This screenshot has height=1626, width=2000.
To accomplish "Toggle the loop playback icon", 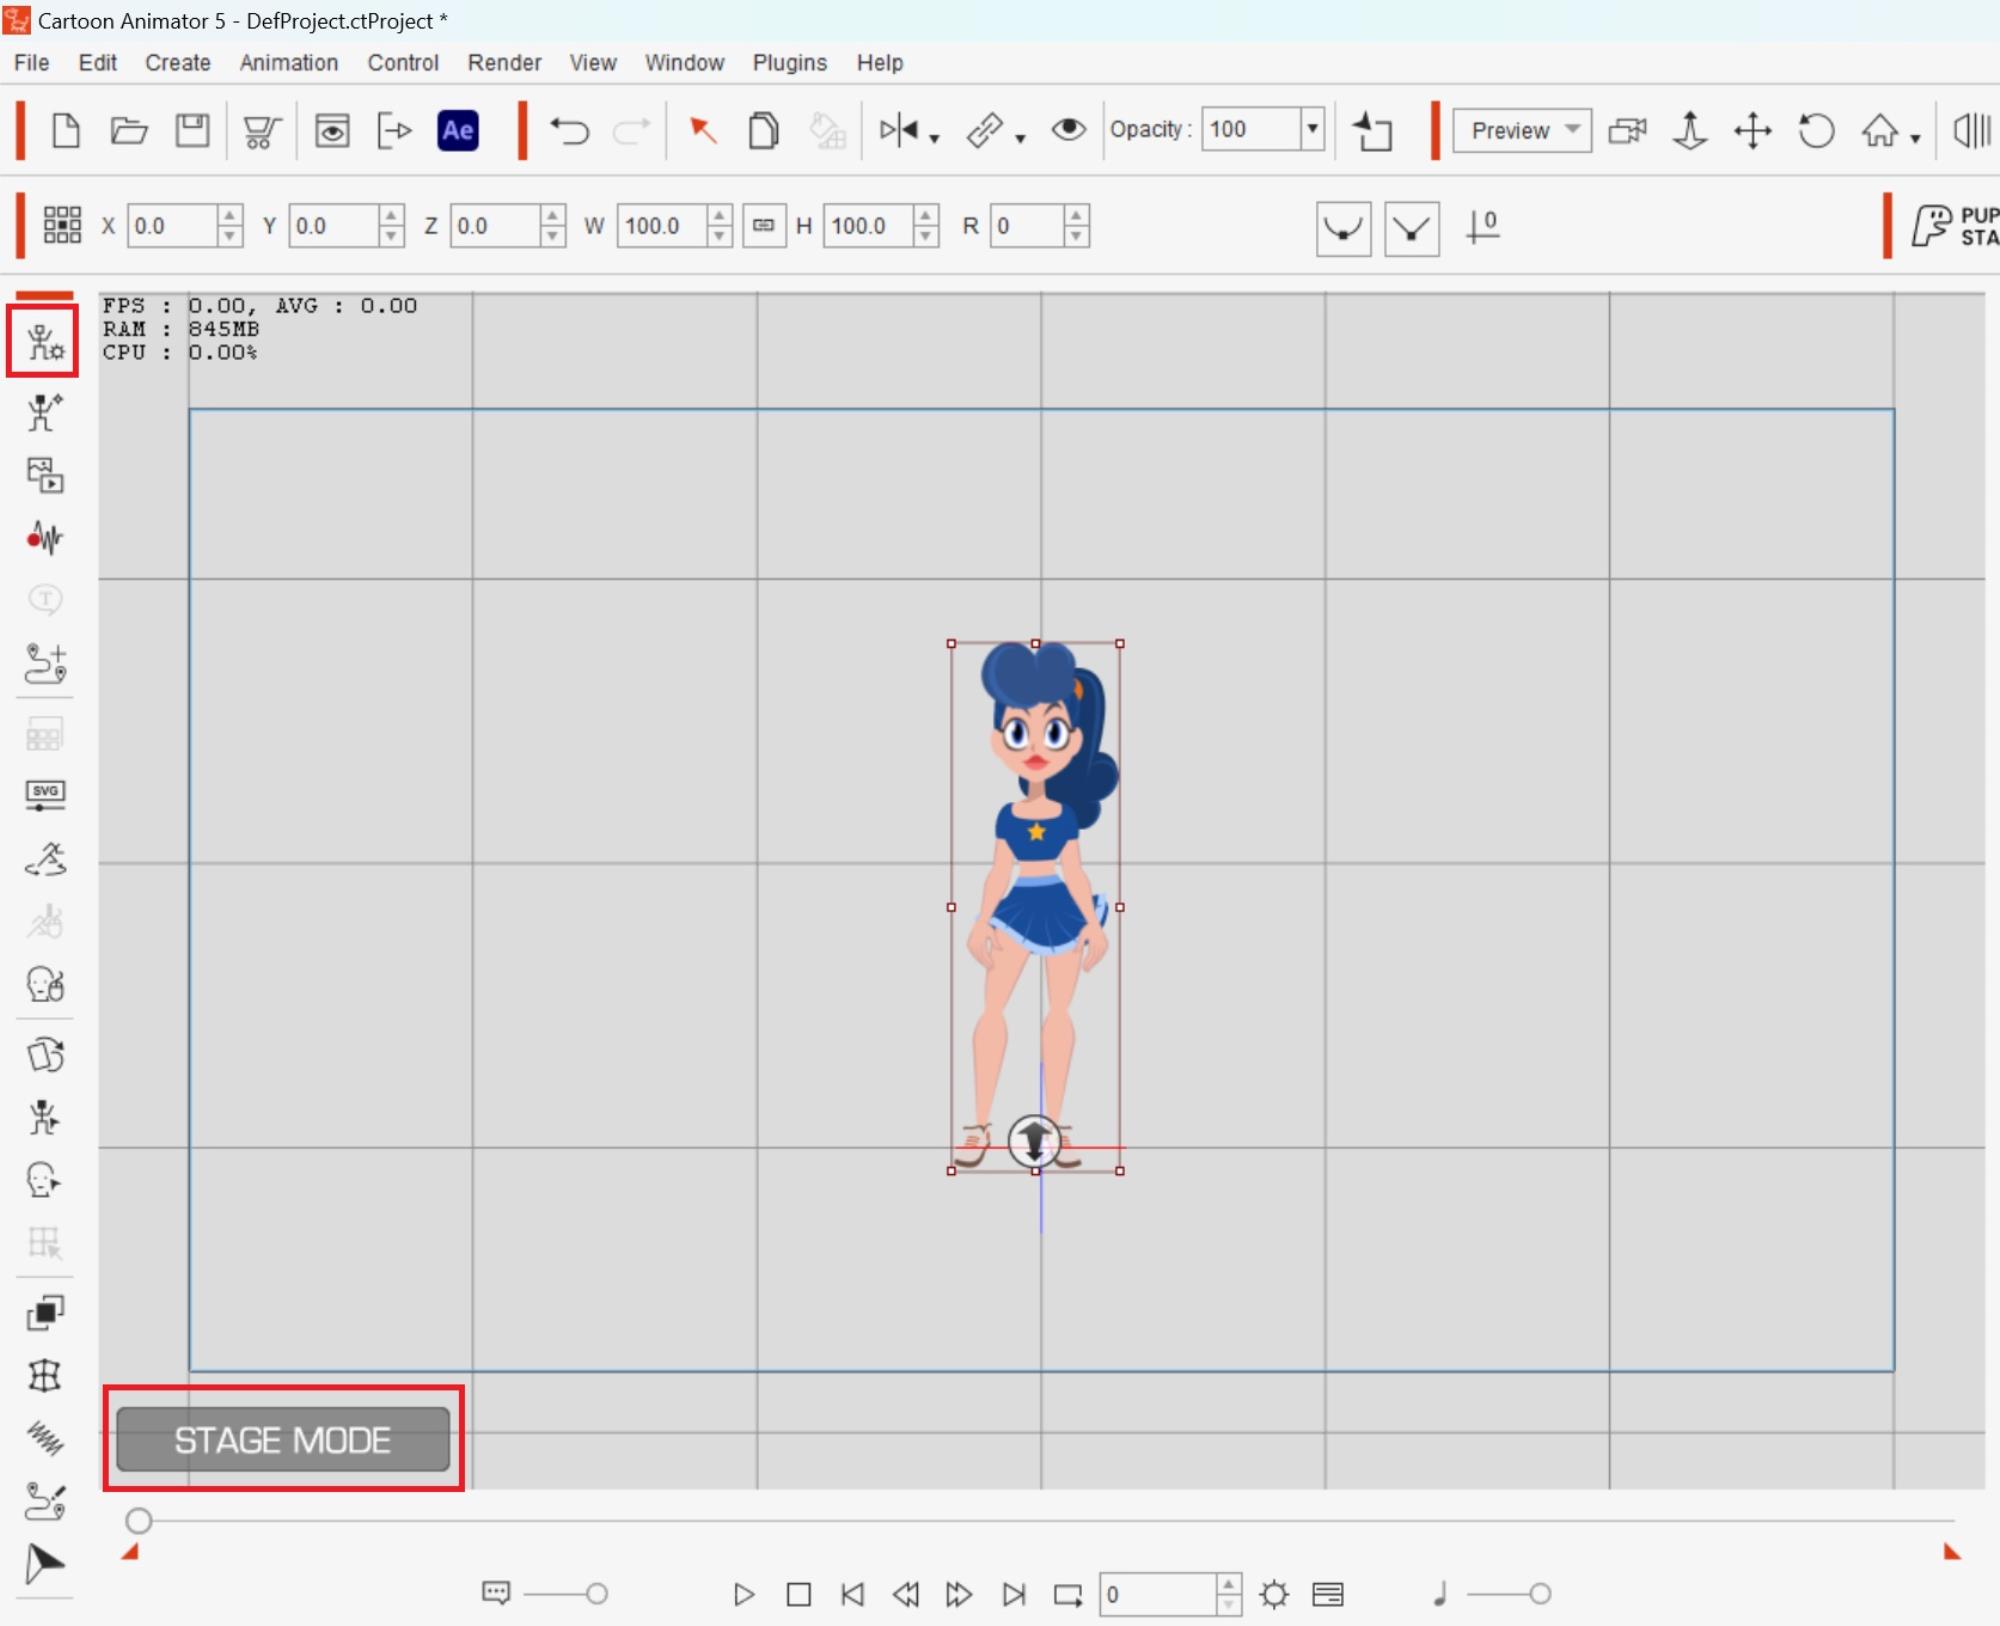I will pyautogui.click(x=1067, y=1594).
